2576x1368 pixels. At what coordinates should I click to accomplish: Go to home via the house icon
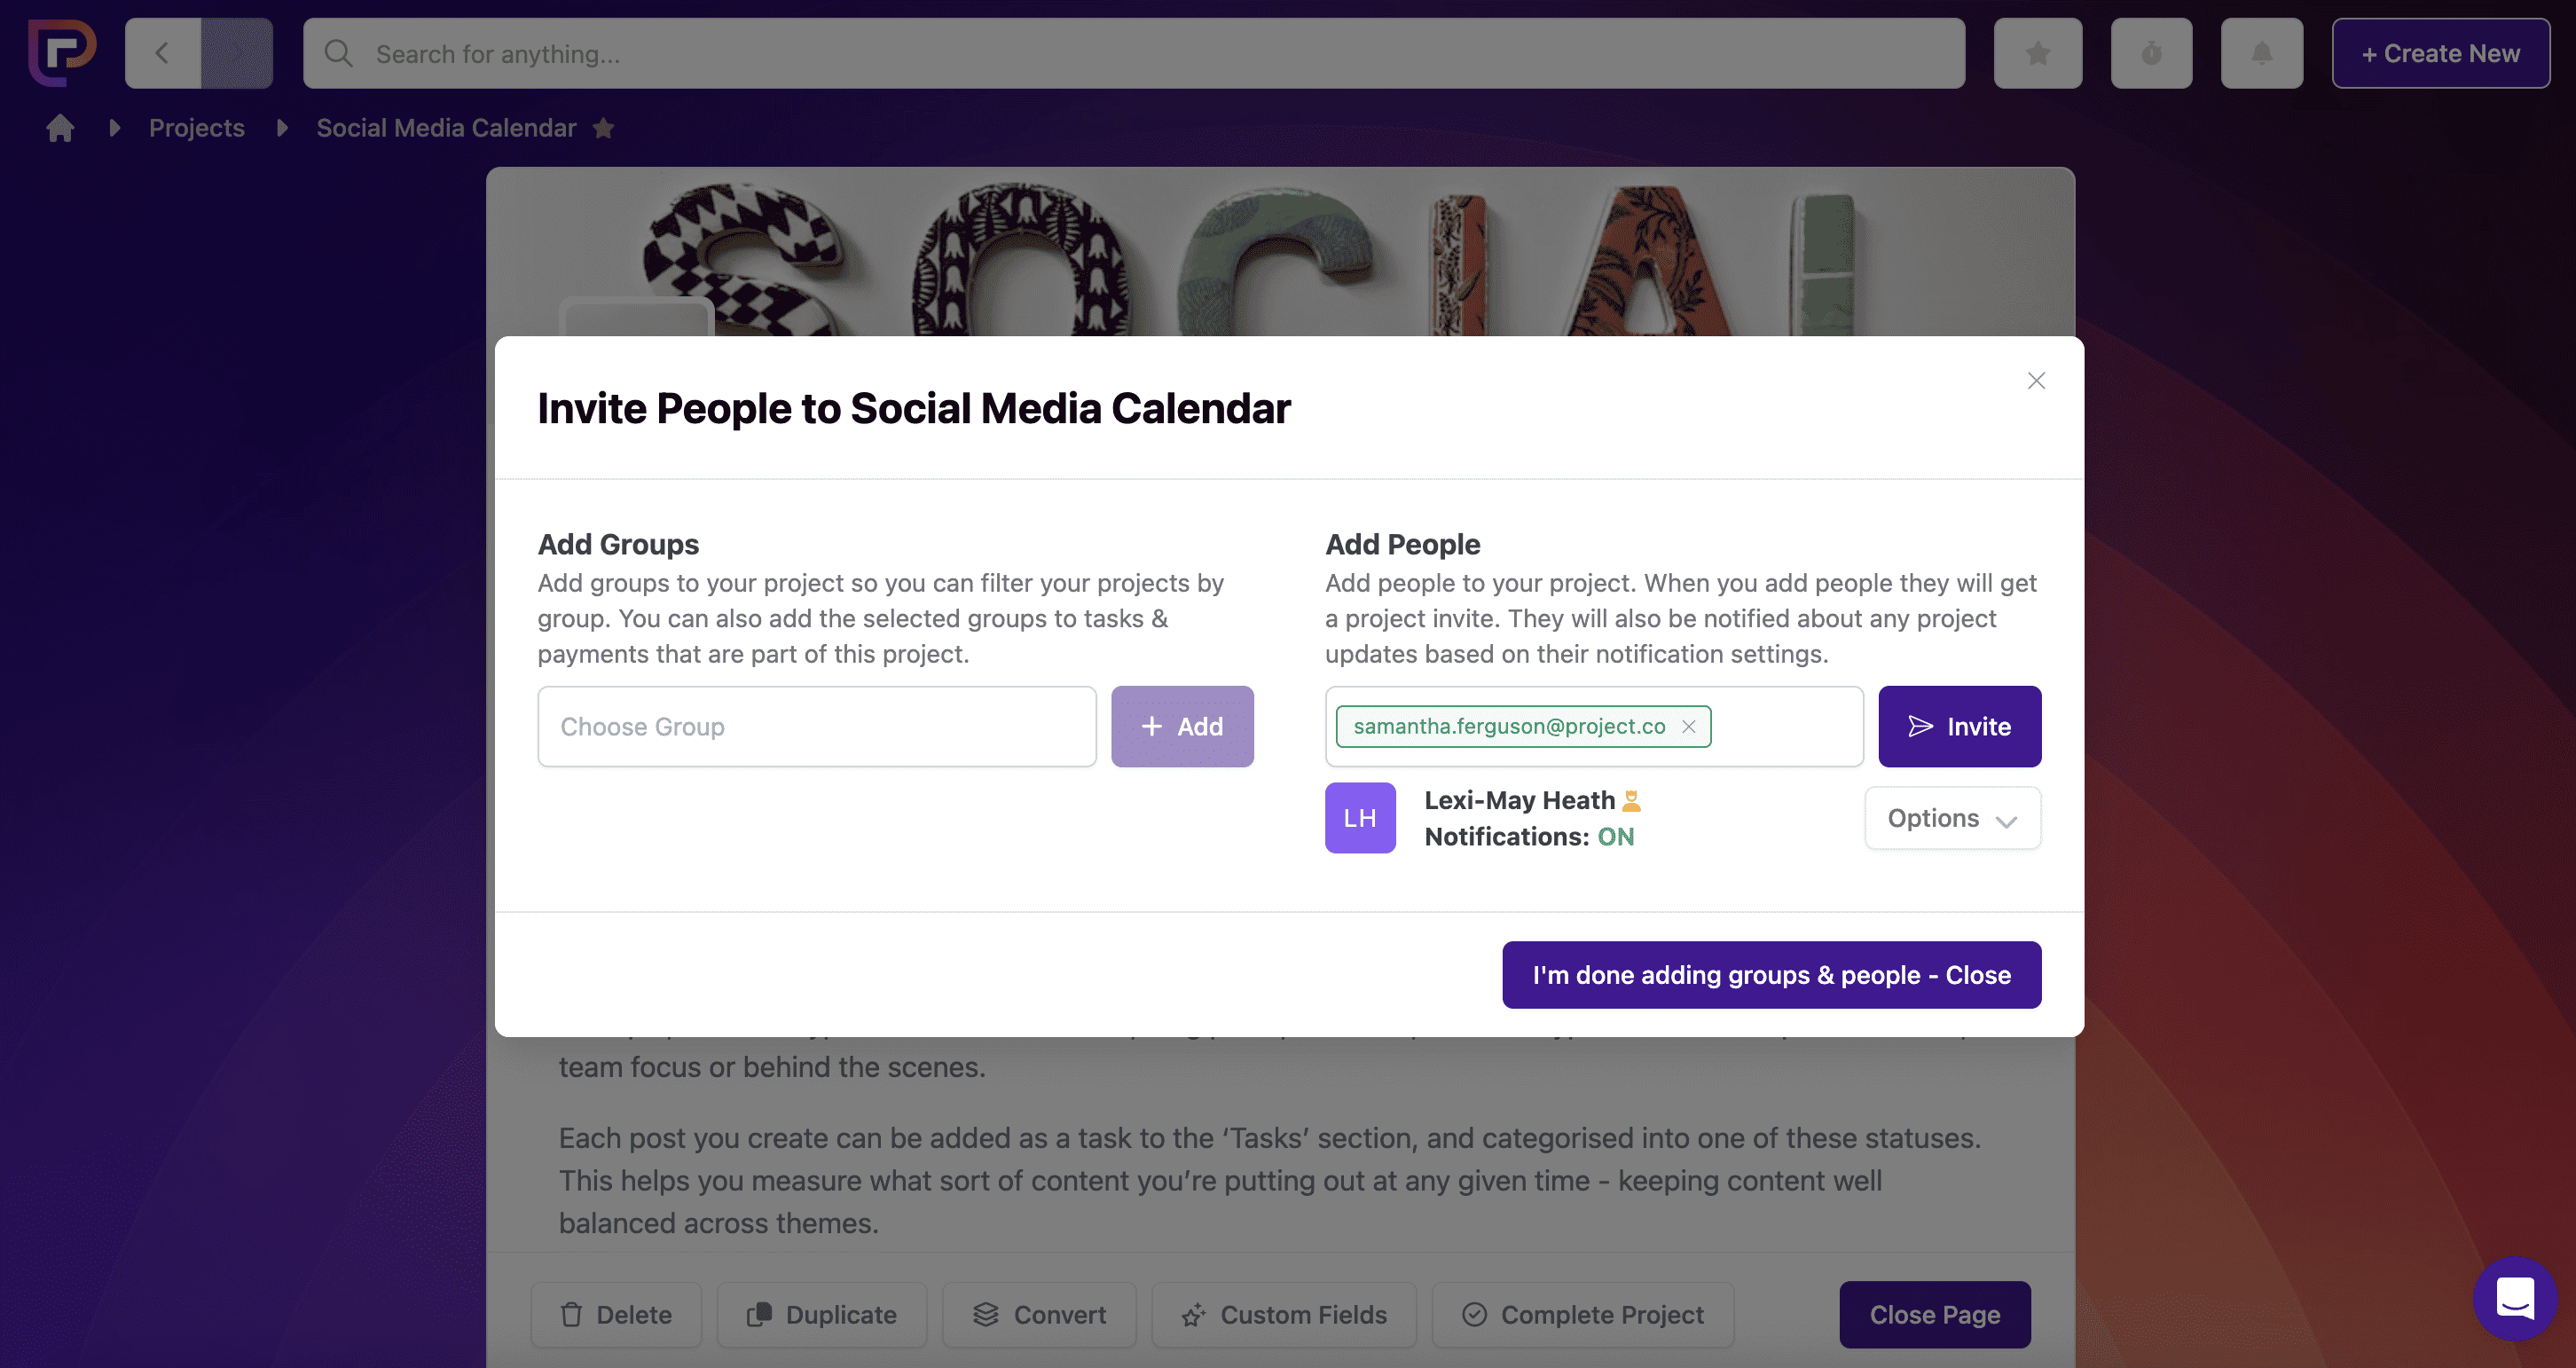[x=60, y=128]
